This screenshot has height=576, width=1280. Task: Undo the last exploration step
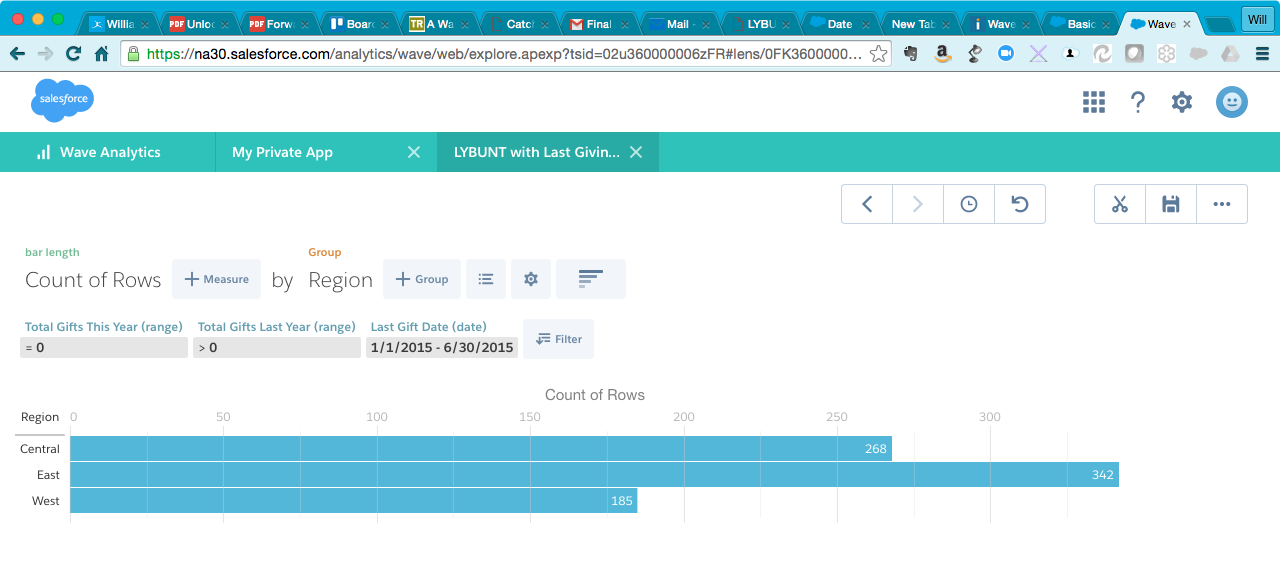click(1019, 203)
